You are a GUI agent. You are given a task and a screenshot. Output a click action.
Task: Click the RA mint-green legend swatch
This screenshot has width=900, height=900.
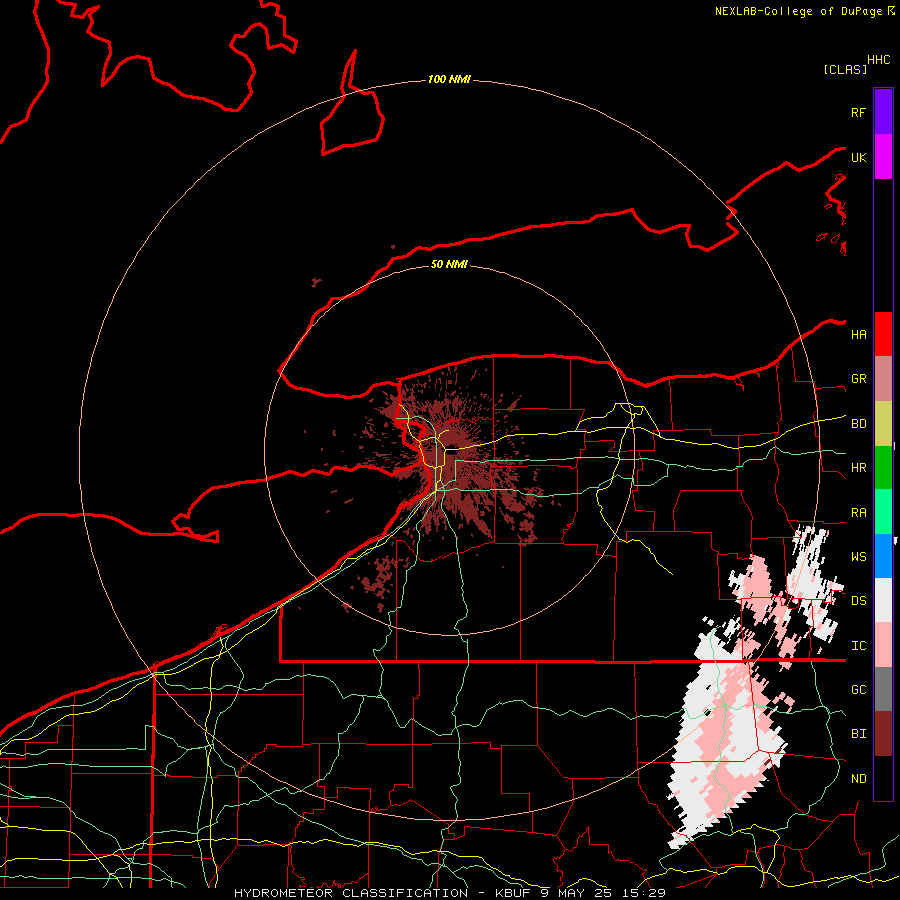tap(883, 512)
